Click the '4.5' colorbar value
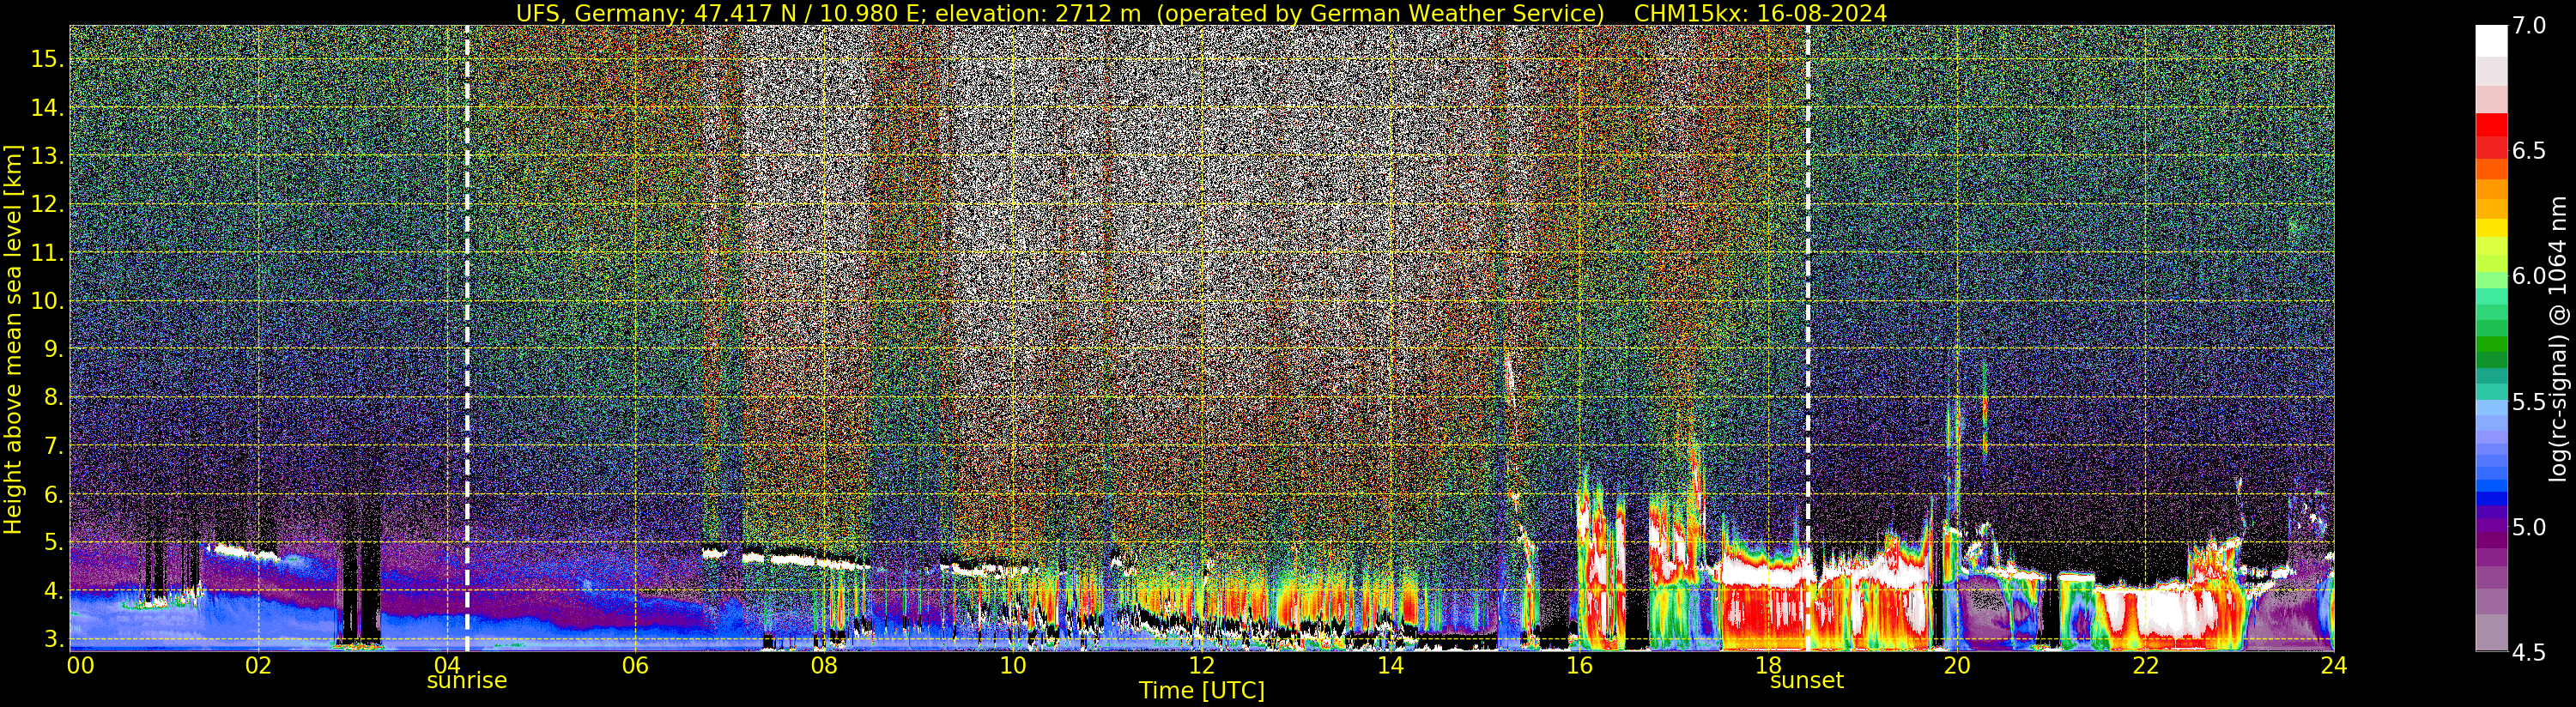 pyautogui.click(x=2530, y=652)
